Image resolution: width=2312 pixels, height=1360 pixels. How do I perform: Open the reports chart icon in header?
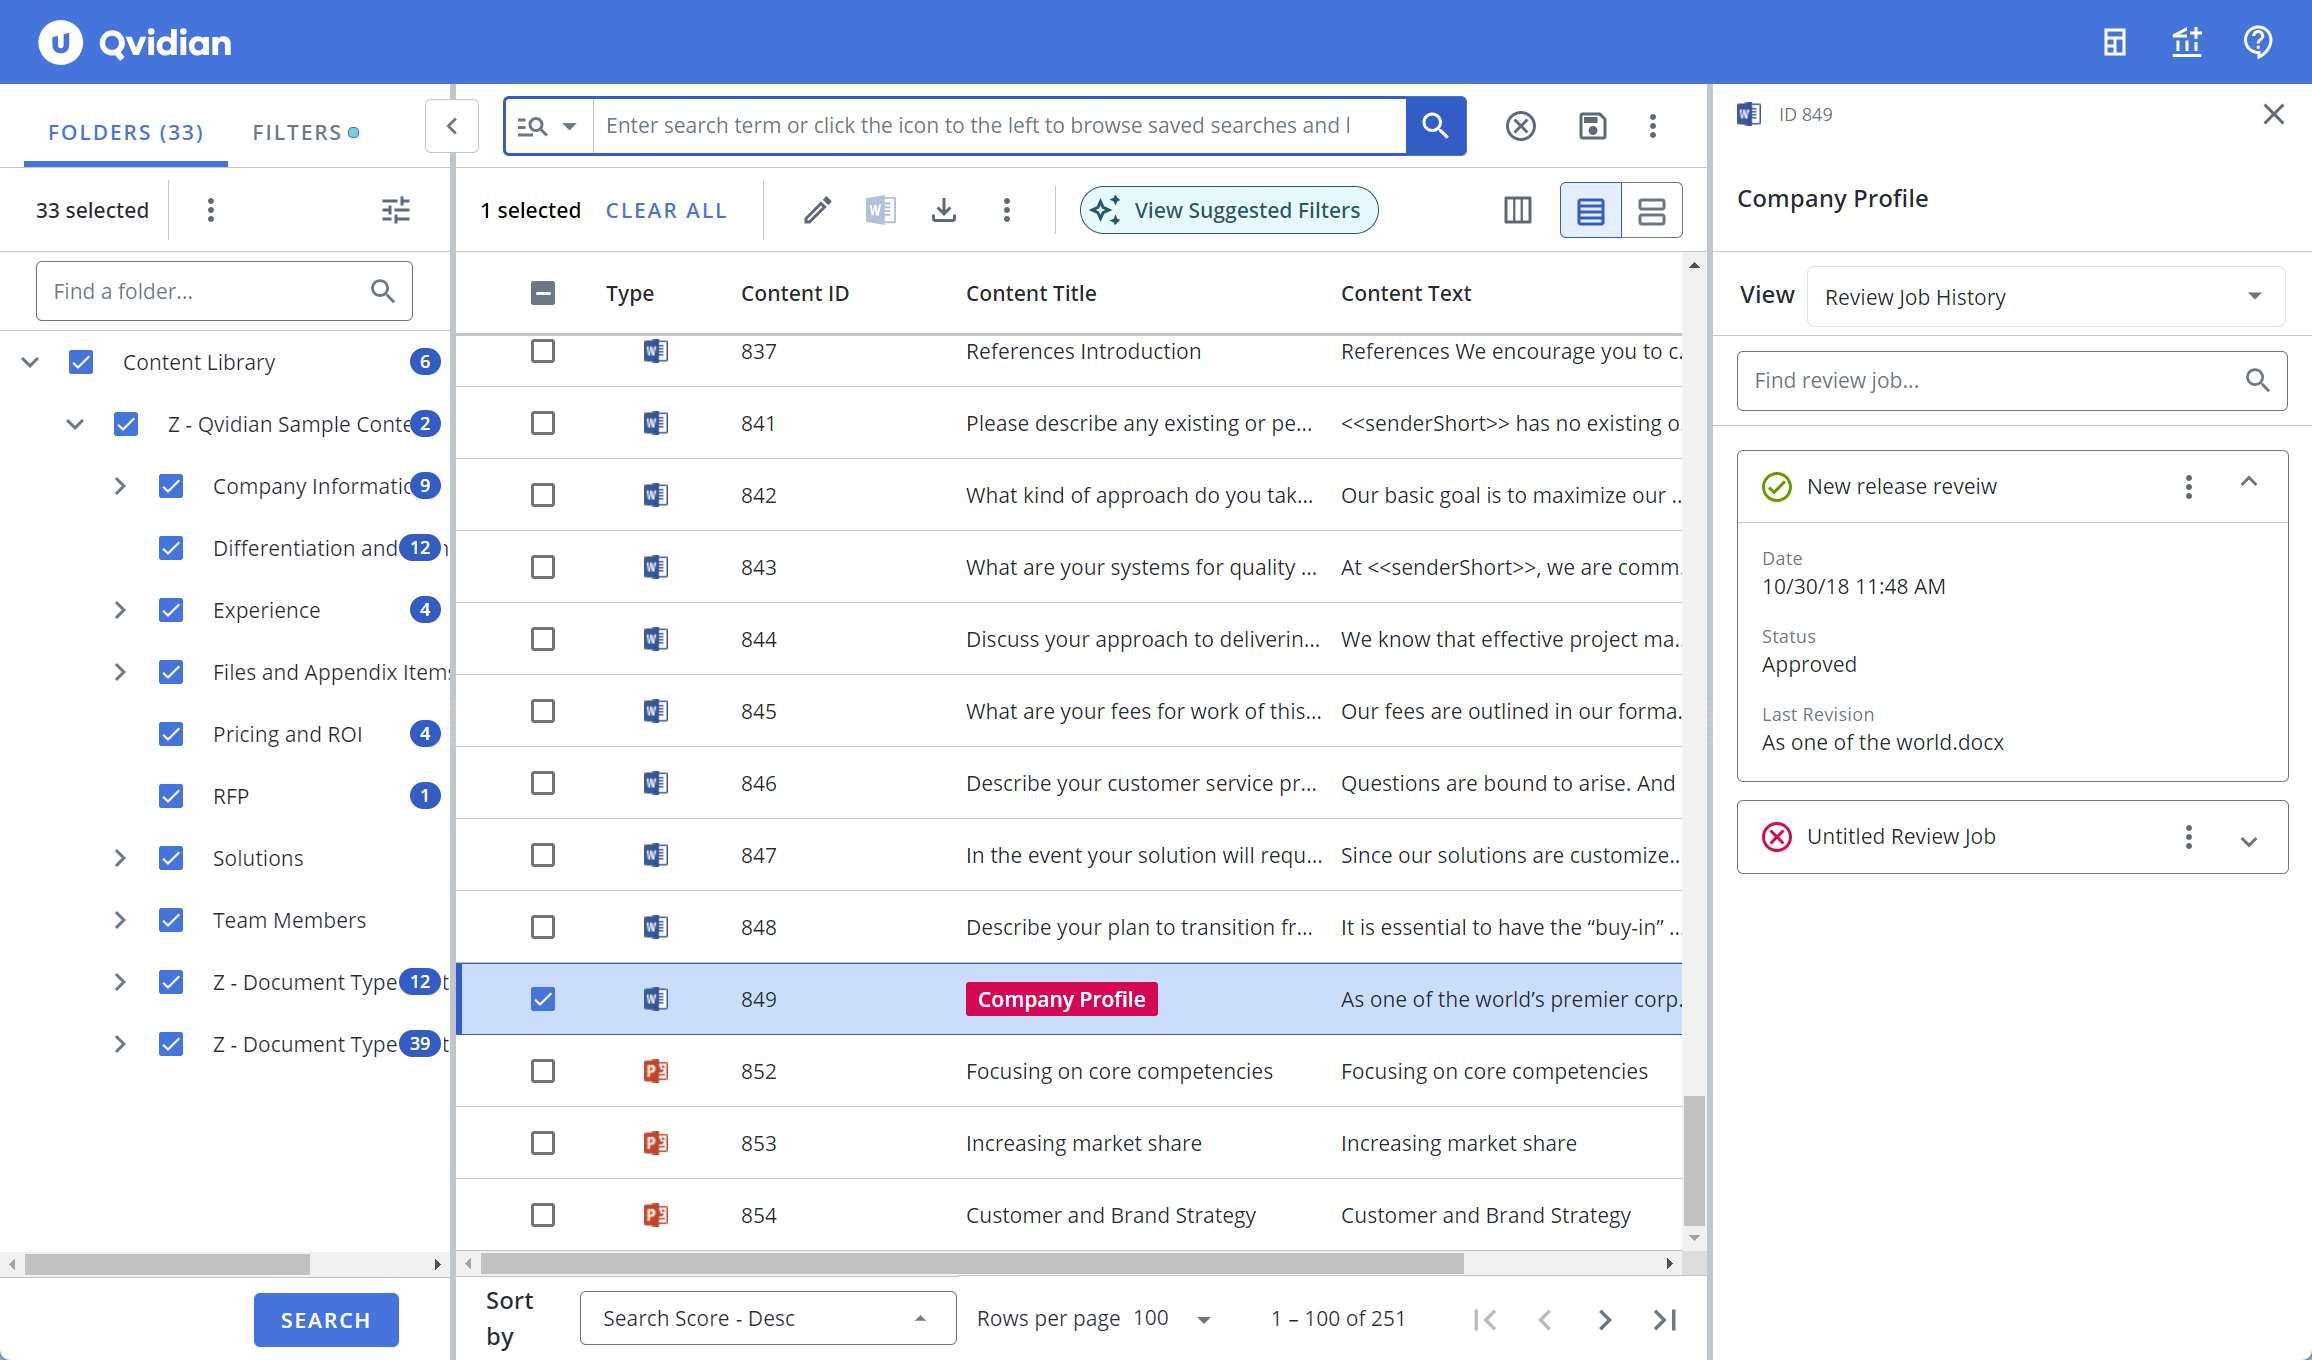(2186, 42)
